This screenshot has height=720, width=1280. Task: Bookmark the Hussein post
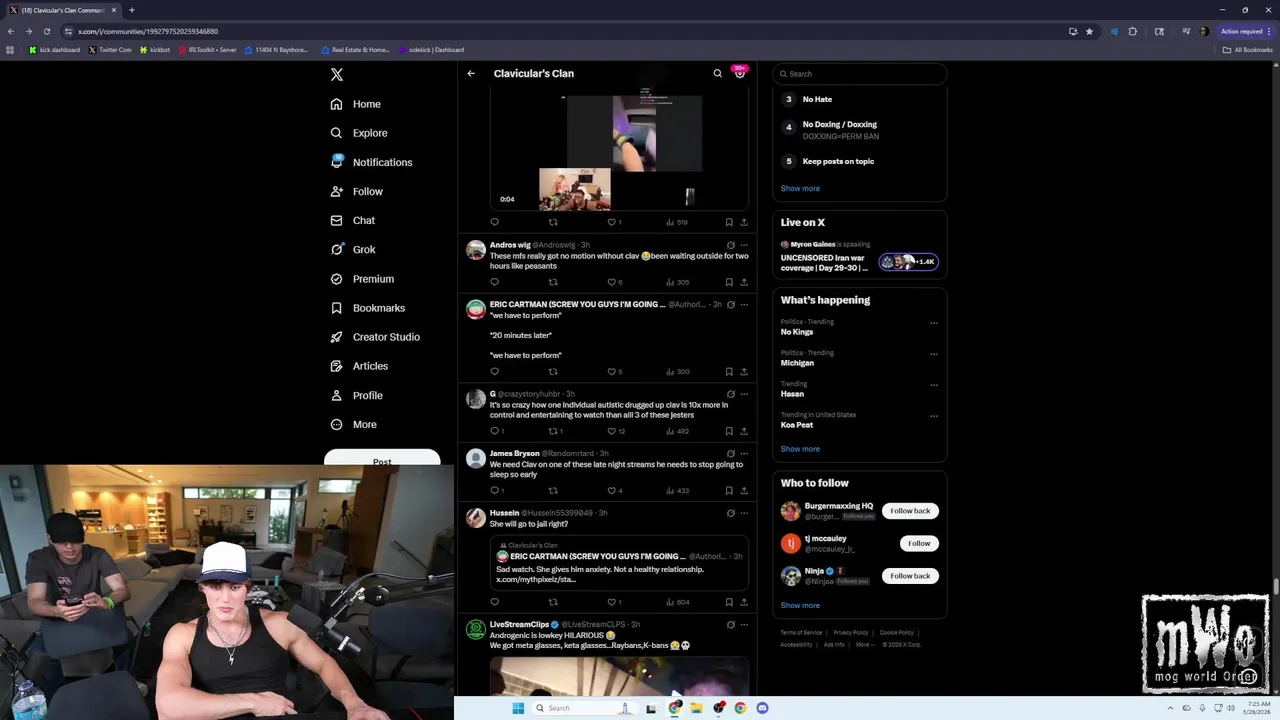729,602
